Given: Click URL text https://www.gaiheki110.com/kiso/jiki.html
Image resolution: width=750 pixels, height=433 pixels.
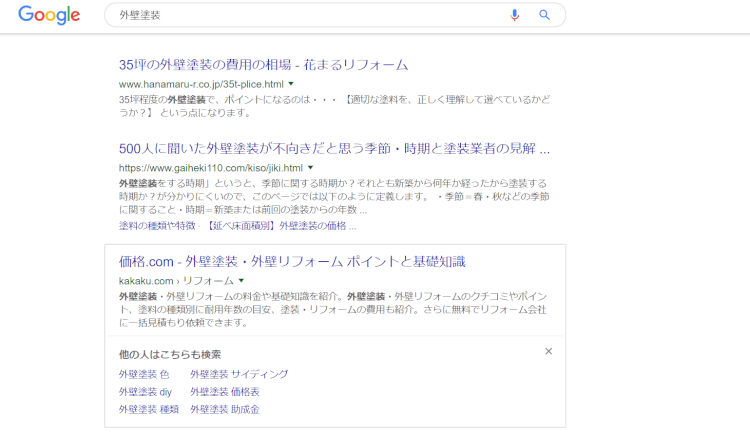Looking at the screenshot, I should tap(211, 168).
